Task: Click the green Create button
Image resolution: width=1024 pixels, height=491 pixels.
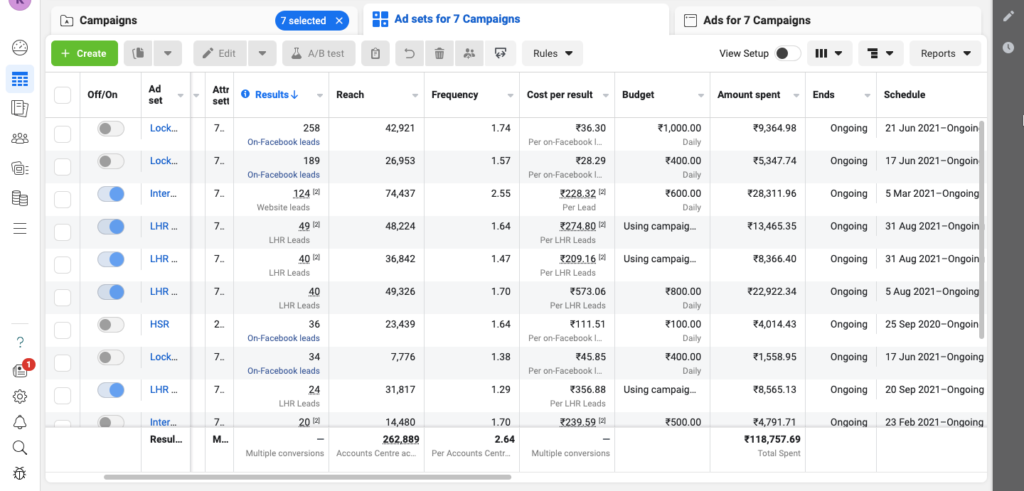Action: tap(84, 54)
